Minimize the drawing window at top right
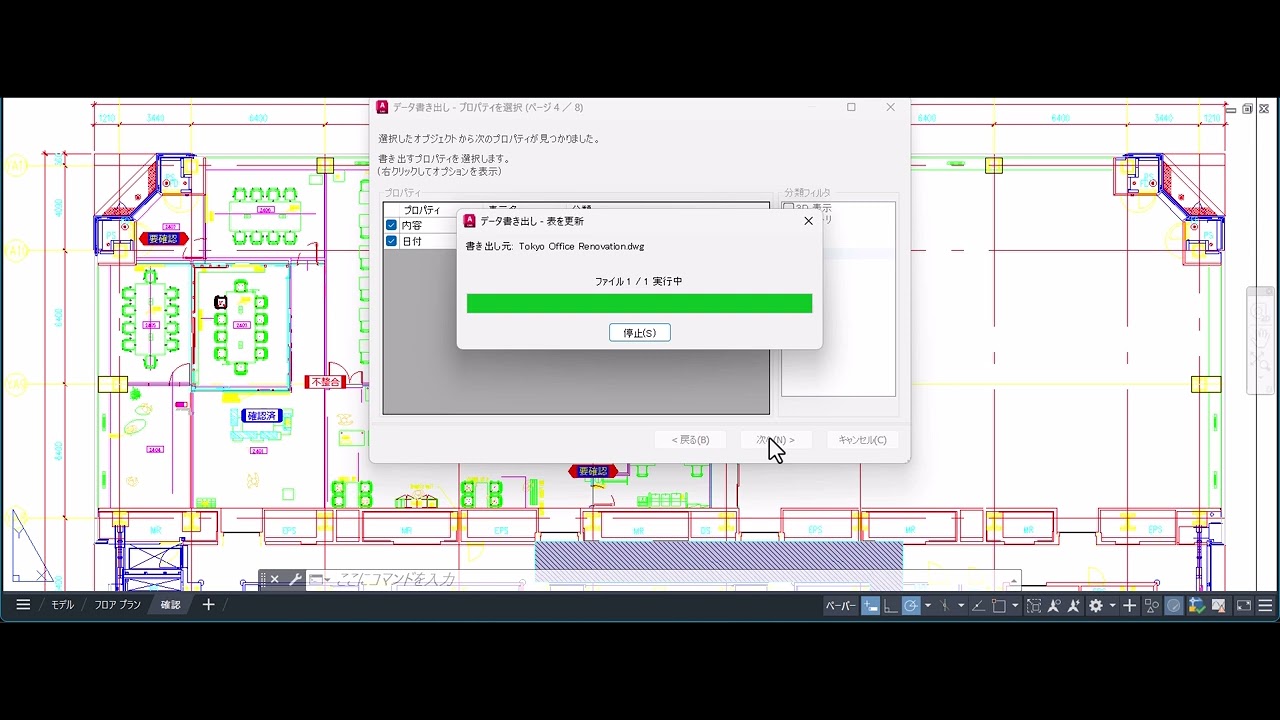Viewport: 1280px width, 720px height. [1232, 109]
